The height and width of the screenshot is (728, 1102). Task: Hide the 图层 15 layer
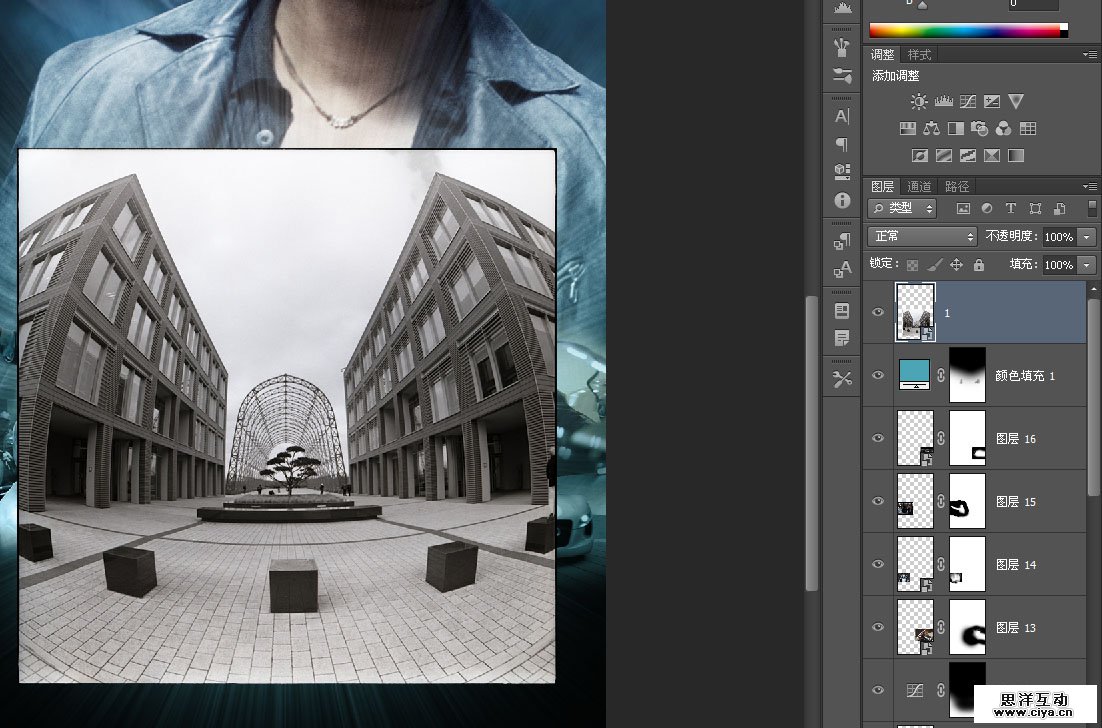point(878,501)
